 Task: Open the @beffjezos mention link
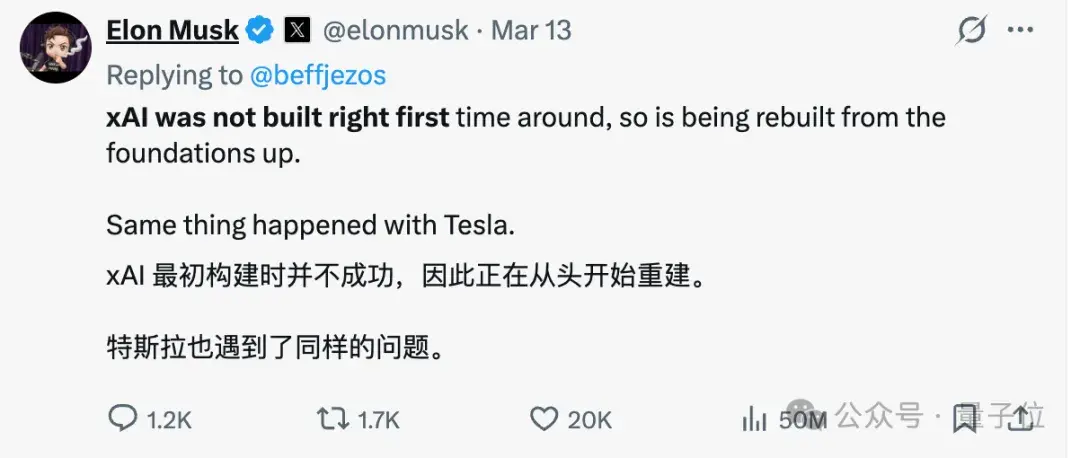click(x=318, y=76)
